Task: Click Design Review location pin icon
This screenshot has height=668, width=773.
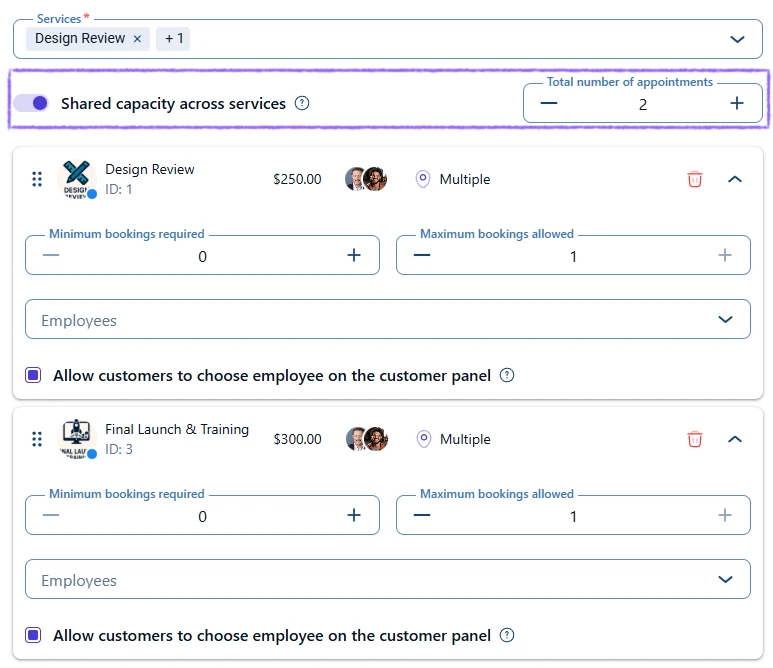Action: coord(423,179)
